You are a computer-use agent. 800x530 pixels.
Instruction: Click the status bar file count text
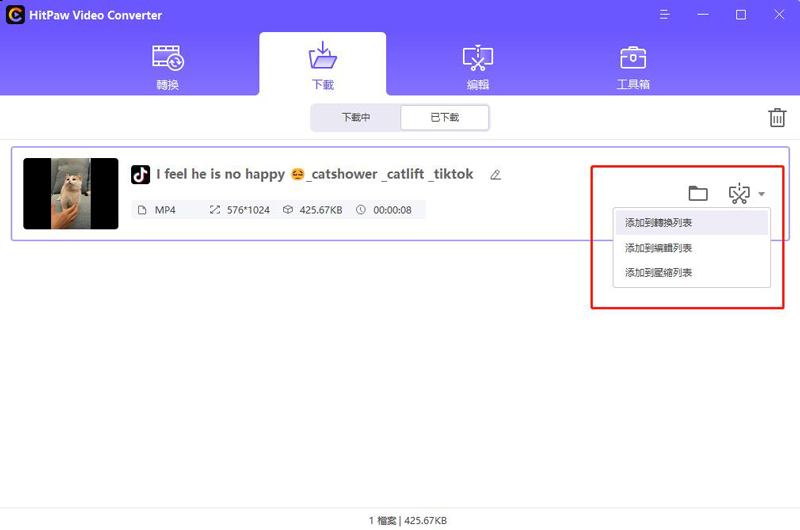(408, 520)
